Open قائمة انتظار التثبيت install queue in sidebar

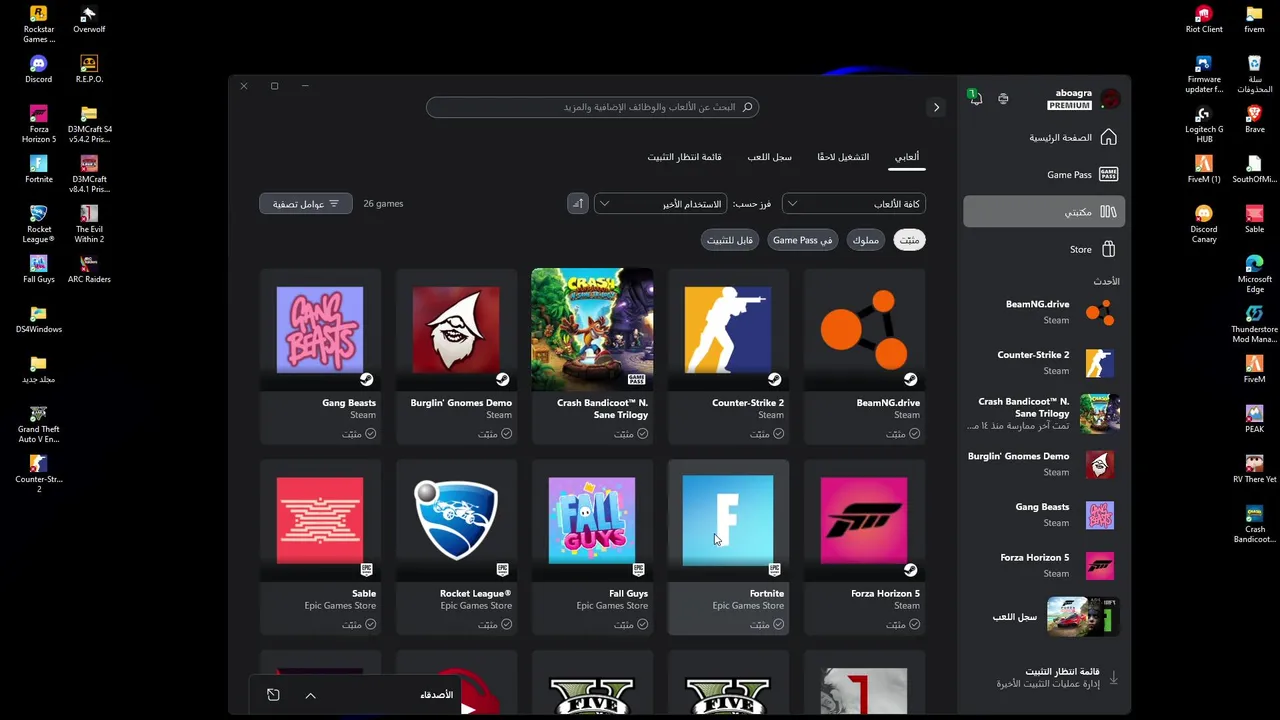1043,677
